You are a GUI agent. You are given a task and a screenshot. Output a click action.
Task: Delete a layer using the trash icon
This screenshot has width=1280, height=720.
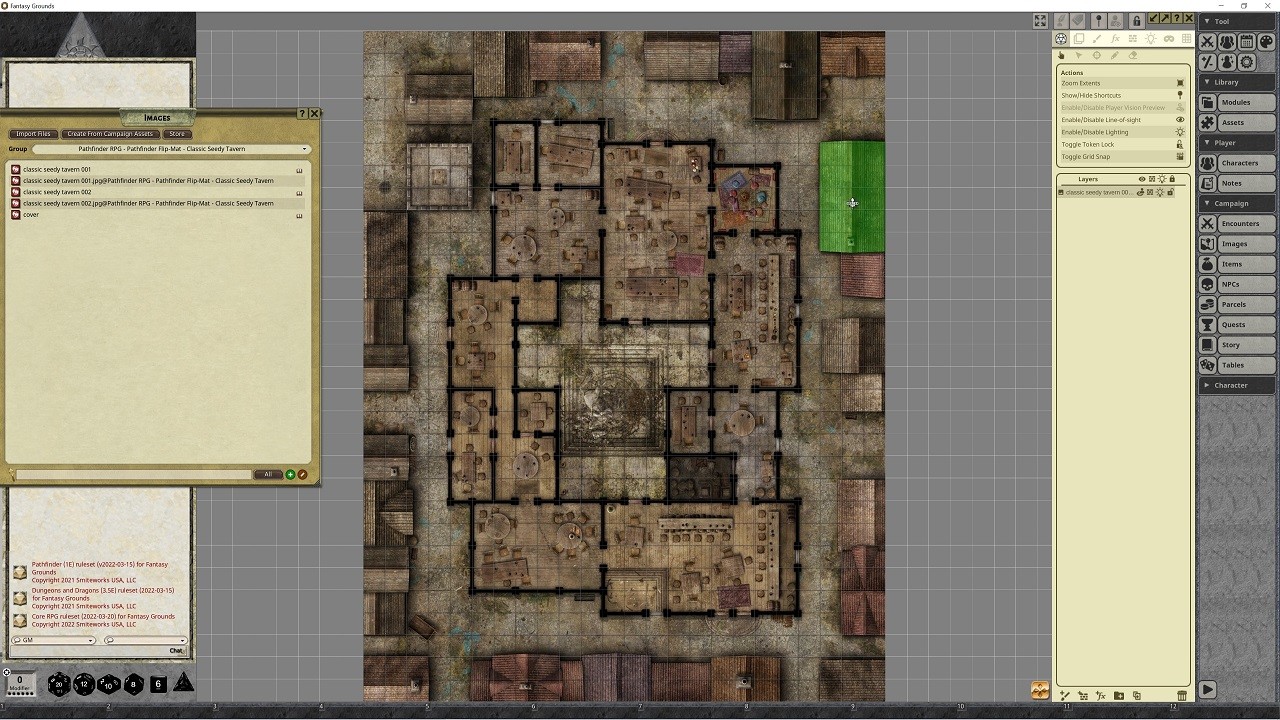(1182, 695)
